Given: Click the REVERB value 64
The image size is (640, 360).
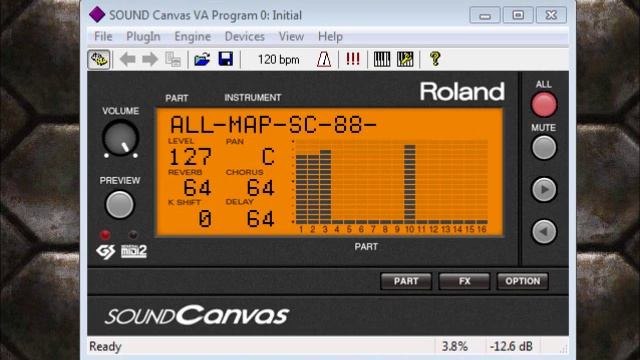Looking at the screenshot, I should [198, 188].
